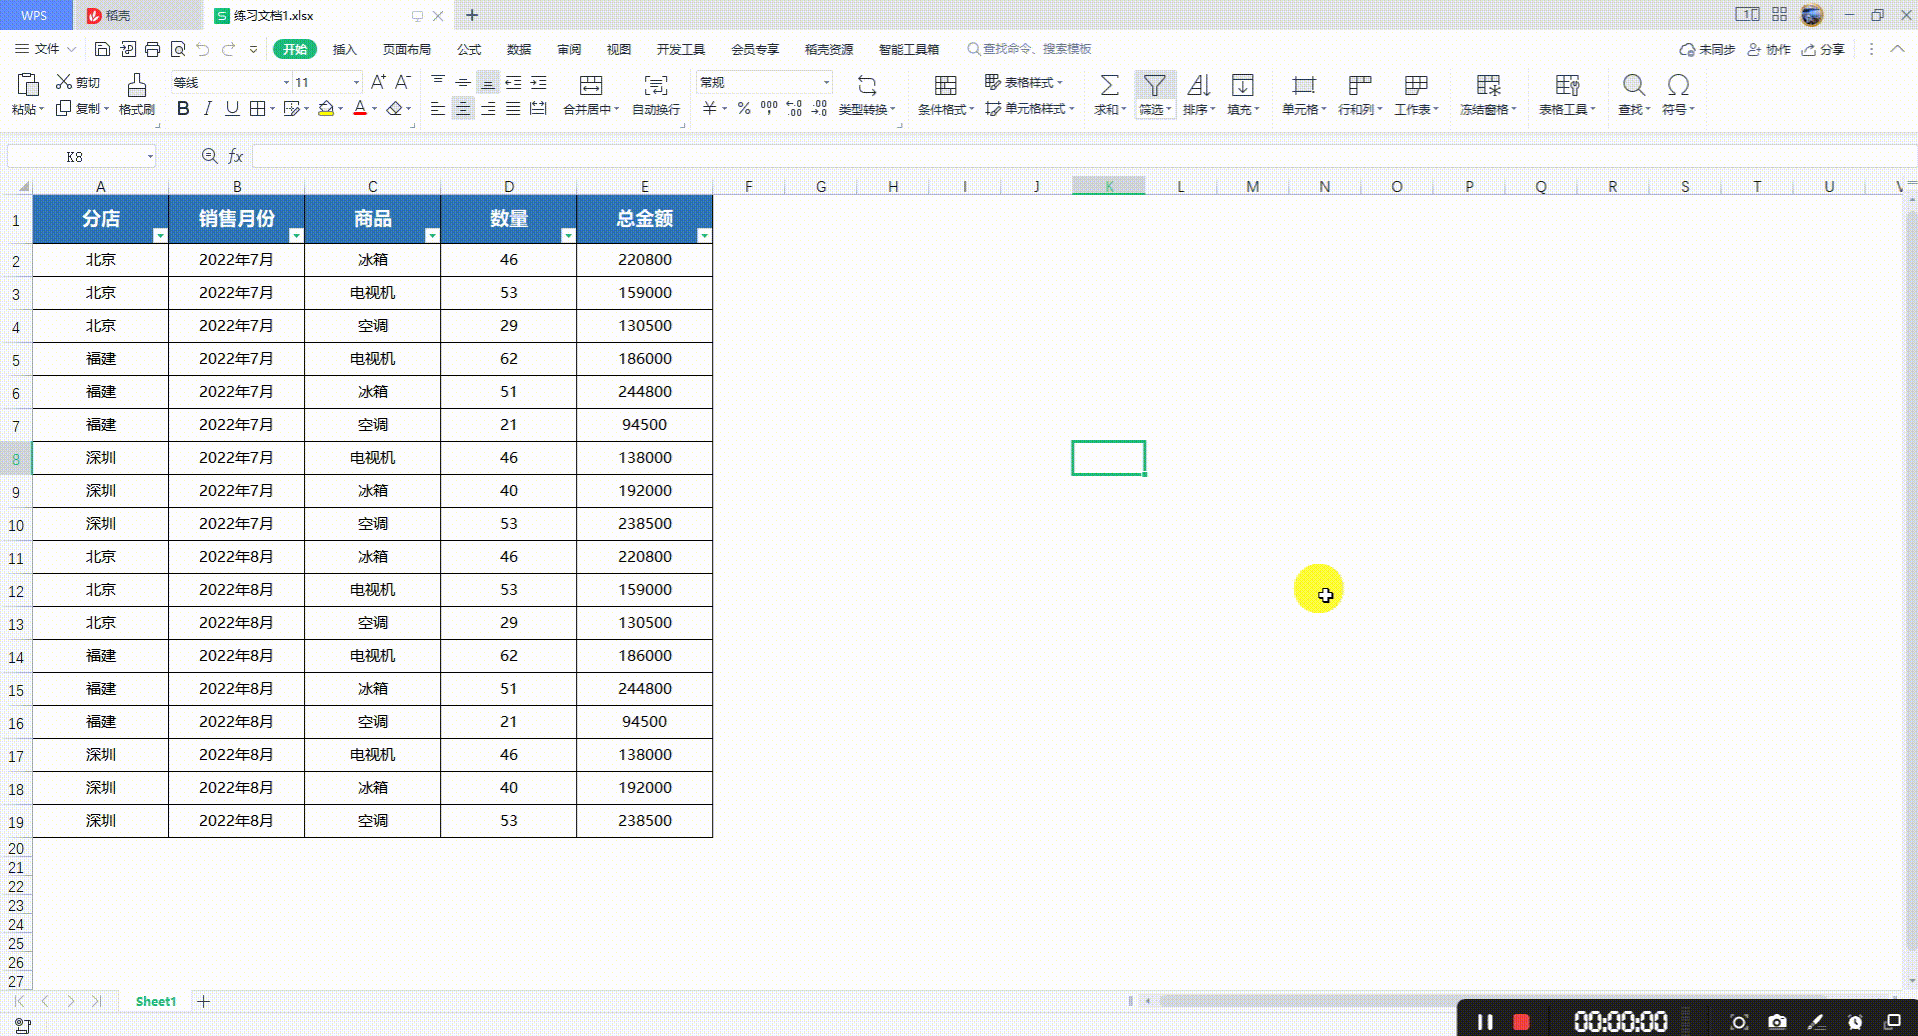Toggle align text left
This screenshot has width=1918, height=1036.
coord(438,108)
